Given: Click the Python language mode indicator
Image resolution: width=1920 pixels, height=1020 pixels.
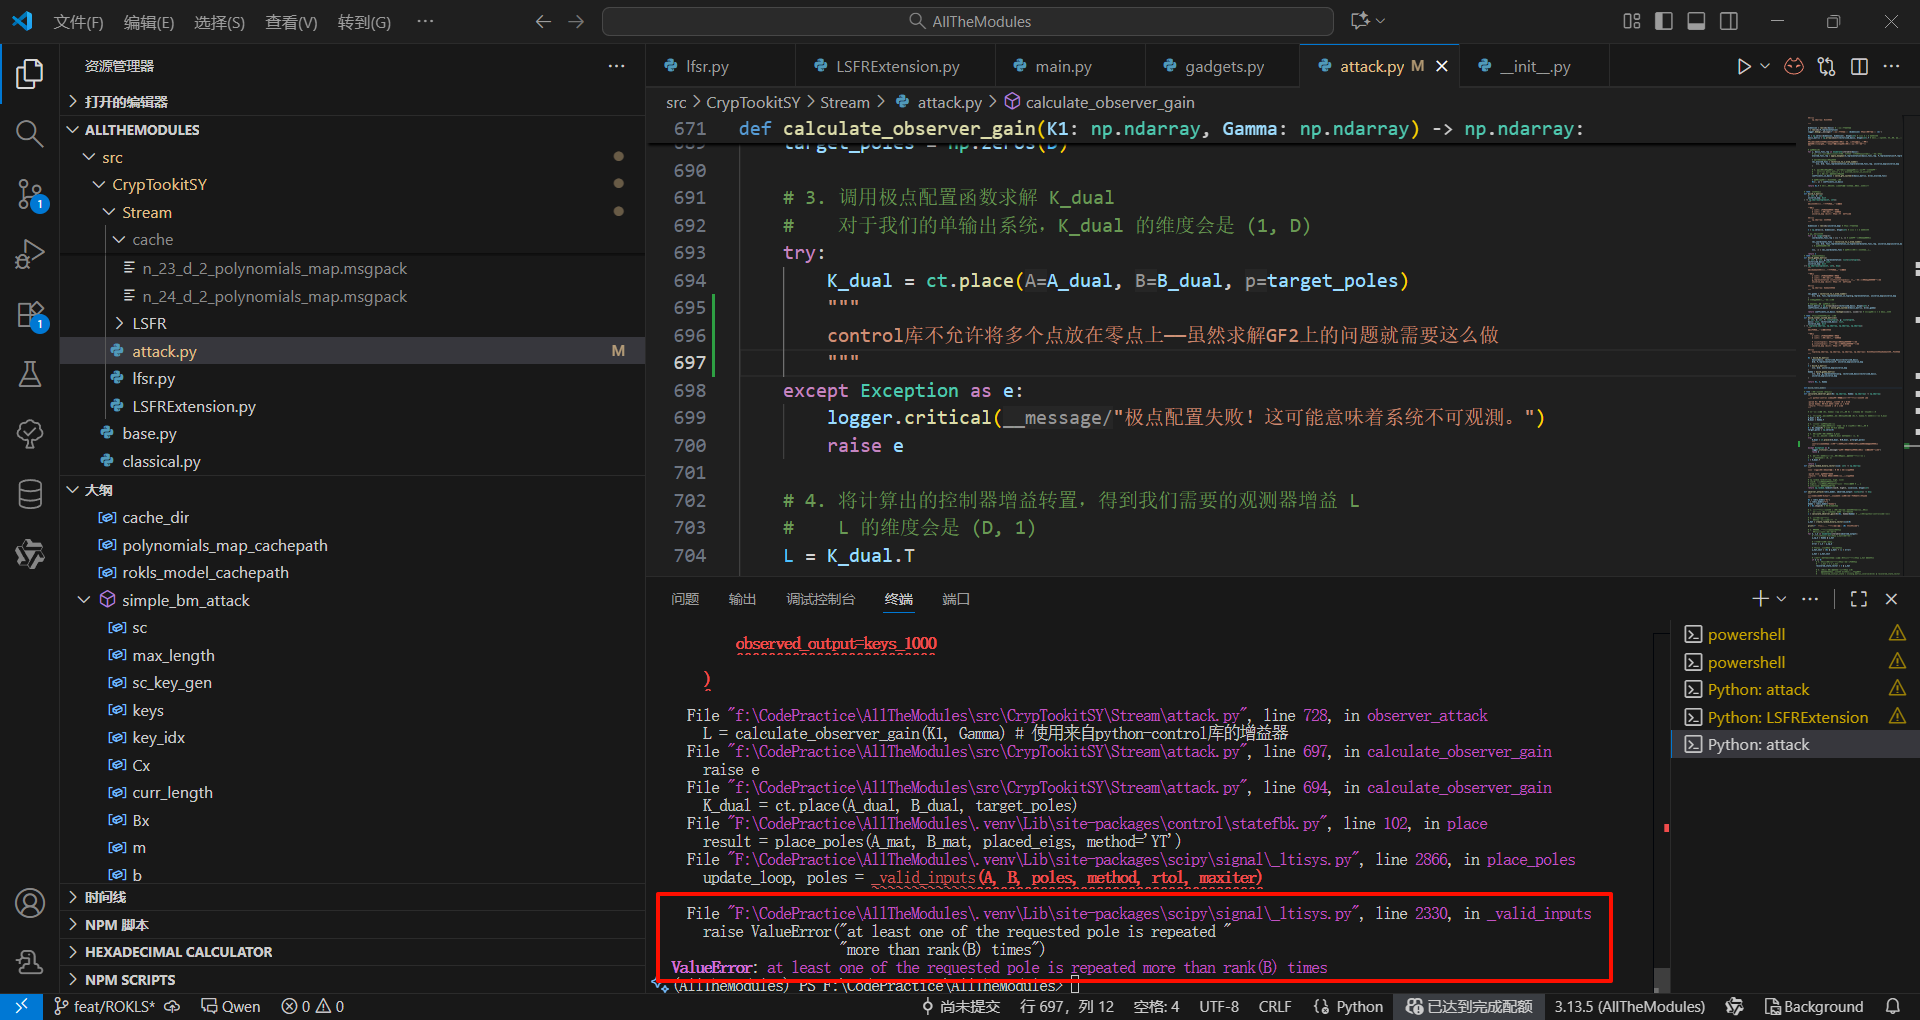Looking at the screenshot, I should pyautogui.click(x=1359, y=1006).
